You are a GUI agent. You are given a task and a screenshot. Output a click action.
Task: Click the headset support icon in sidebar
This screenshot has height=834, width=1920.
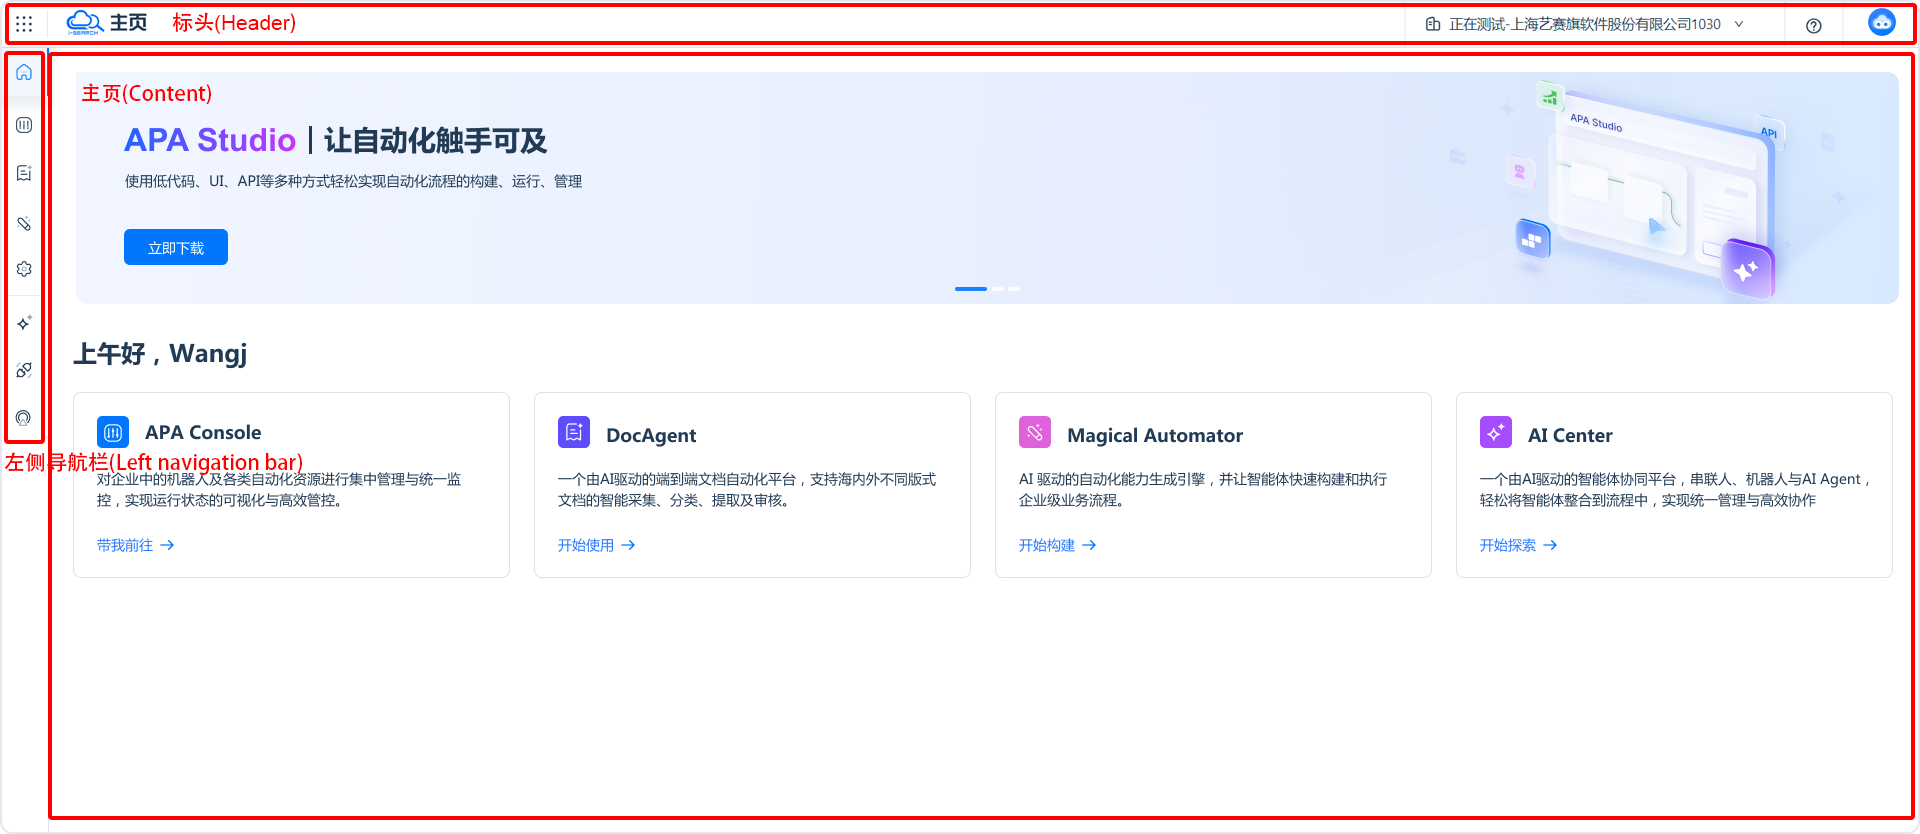pyautogui.click(x=24, y=418)
